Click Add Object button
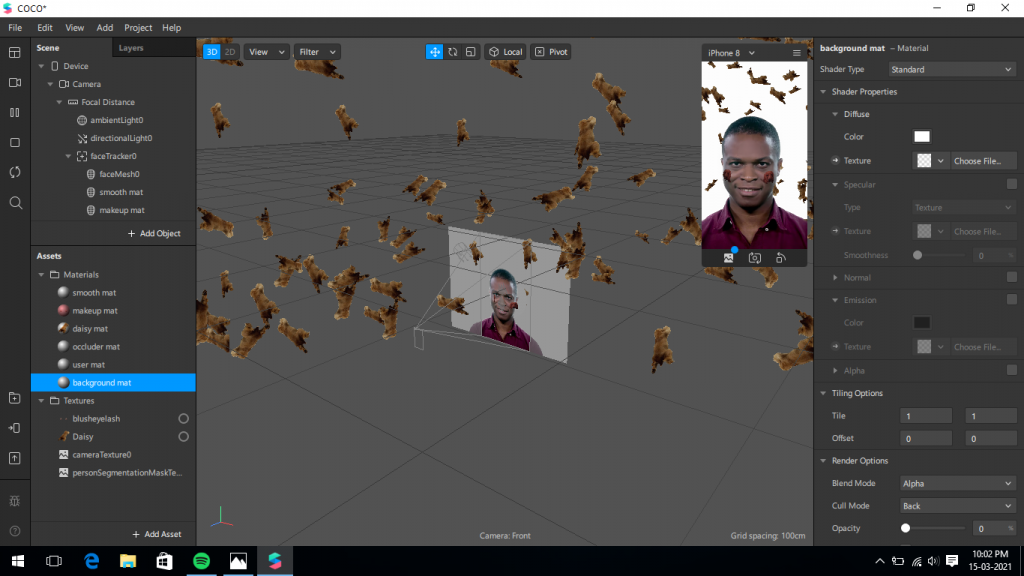This screenshot has width=1024, height=576. (154, 233)
